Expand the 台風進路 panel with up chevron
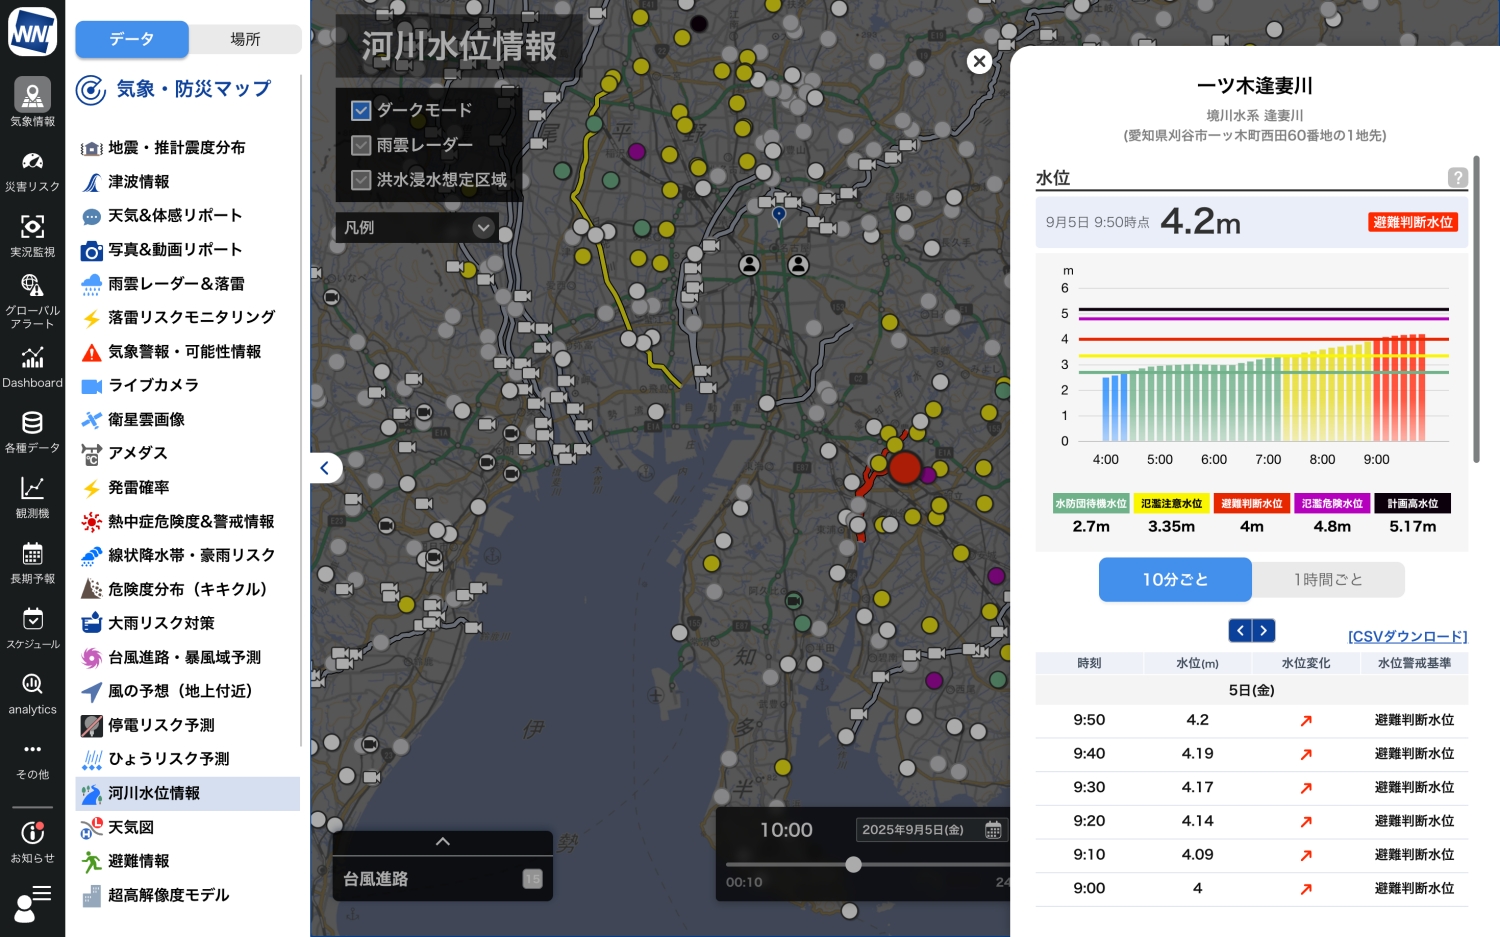 pyautogui.click(x=442, y=842)
